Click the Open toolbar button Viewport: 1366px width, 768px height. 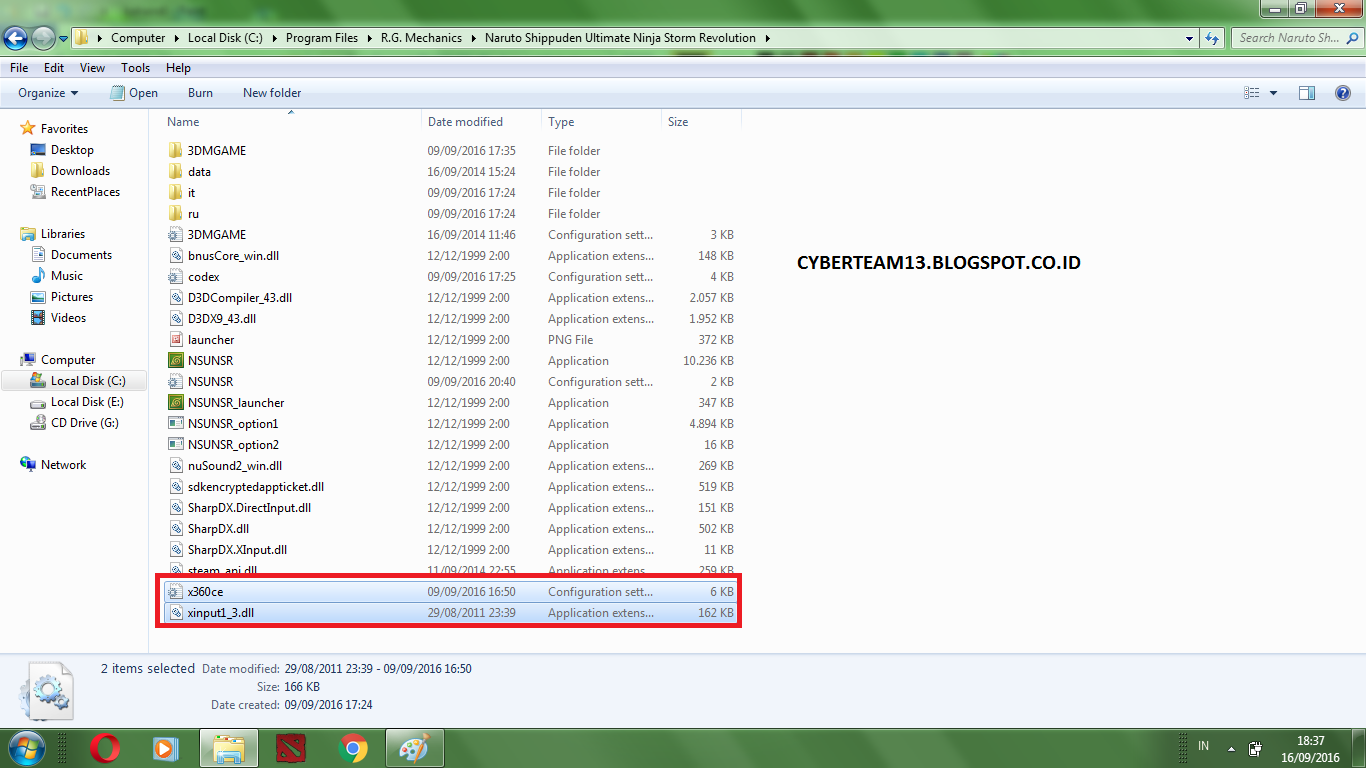[x=134, y=93]
